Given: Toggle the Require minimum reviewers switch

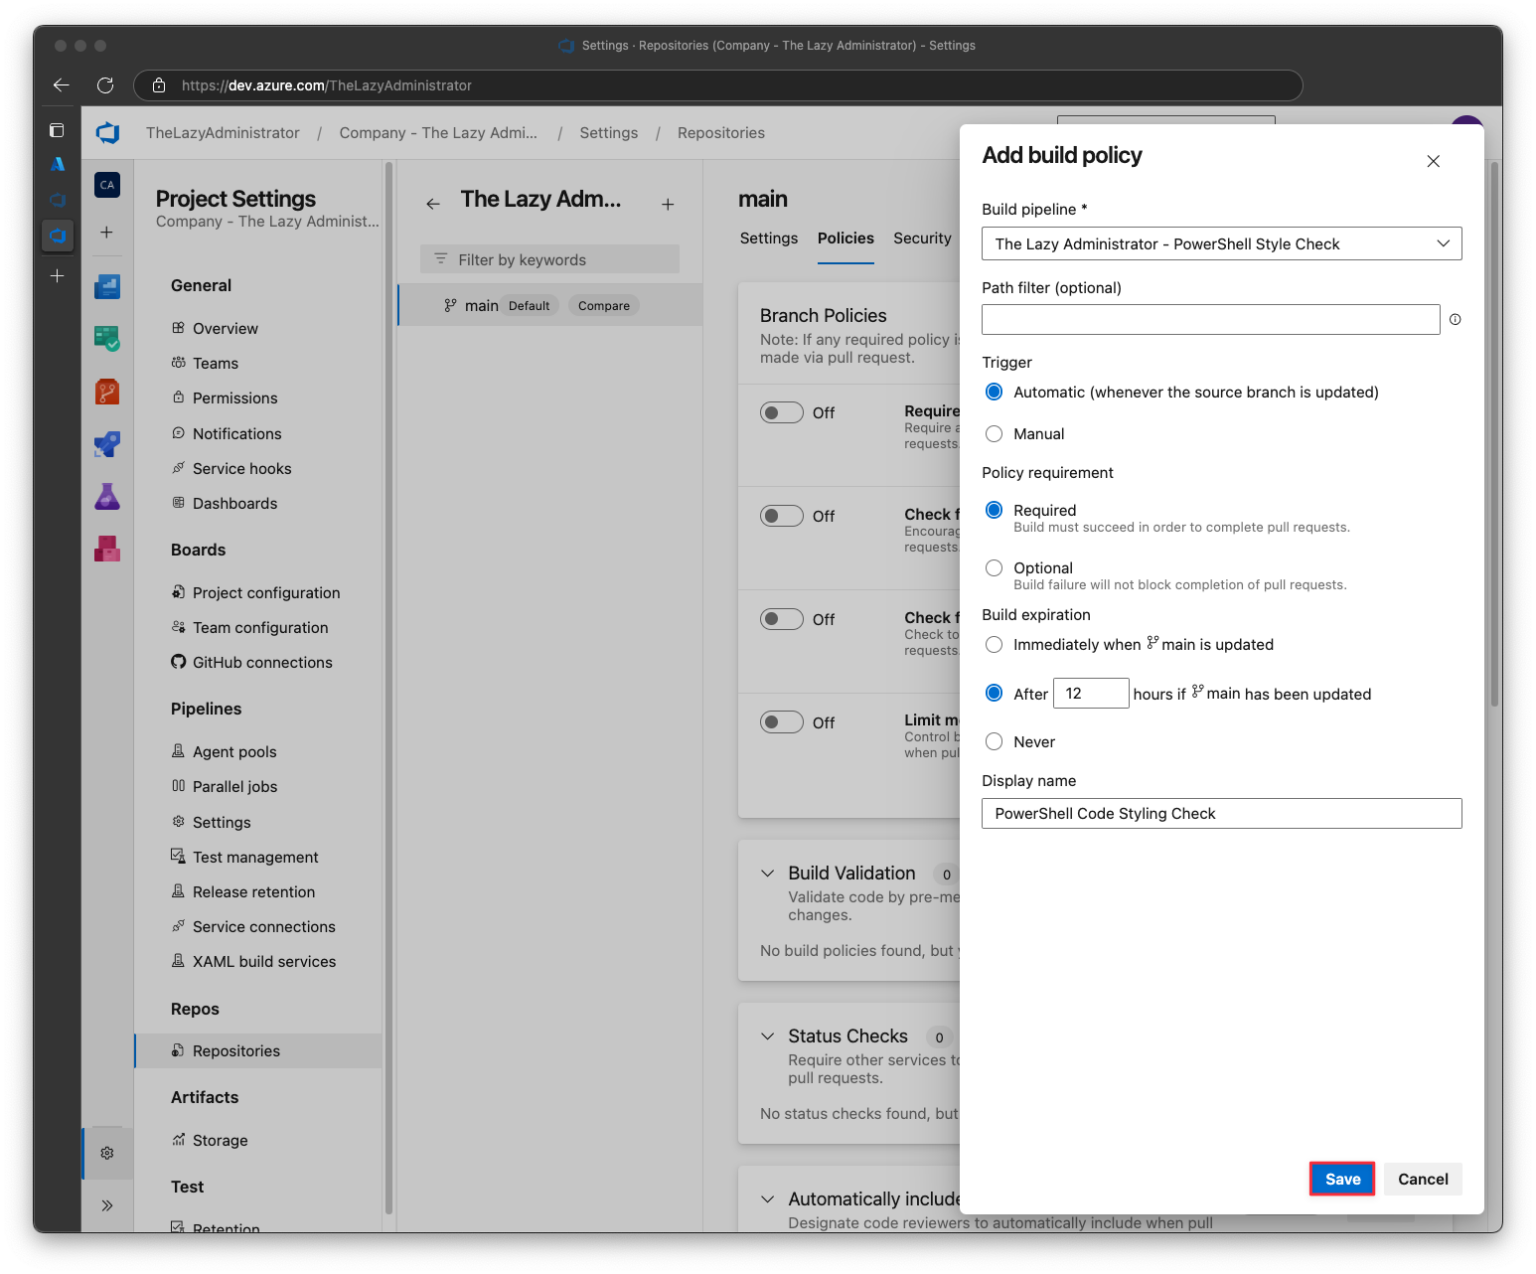Looking at the screenshot, I should [782, 412].
